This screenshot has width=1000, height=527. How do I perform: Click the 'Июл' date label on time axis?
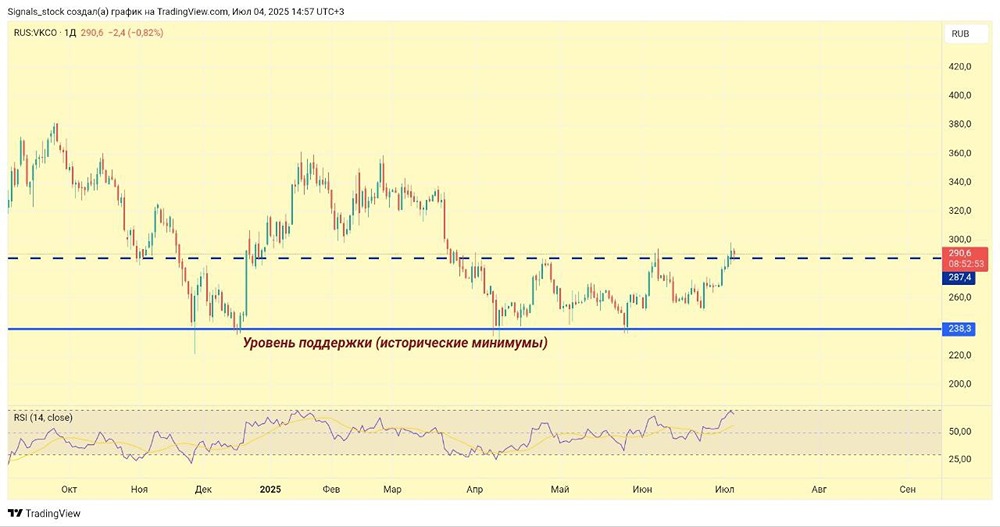724,489
